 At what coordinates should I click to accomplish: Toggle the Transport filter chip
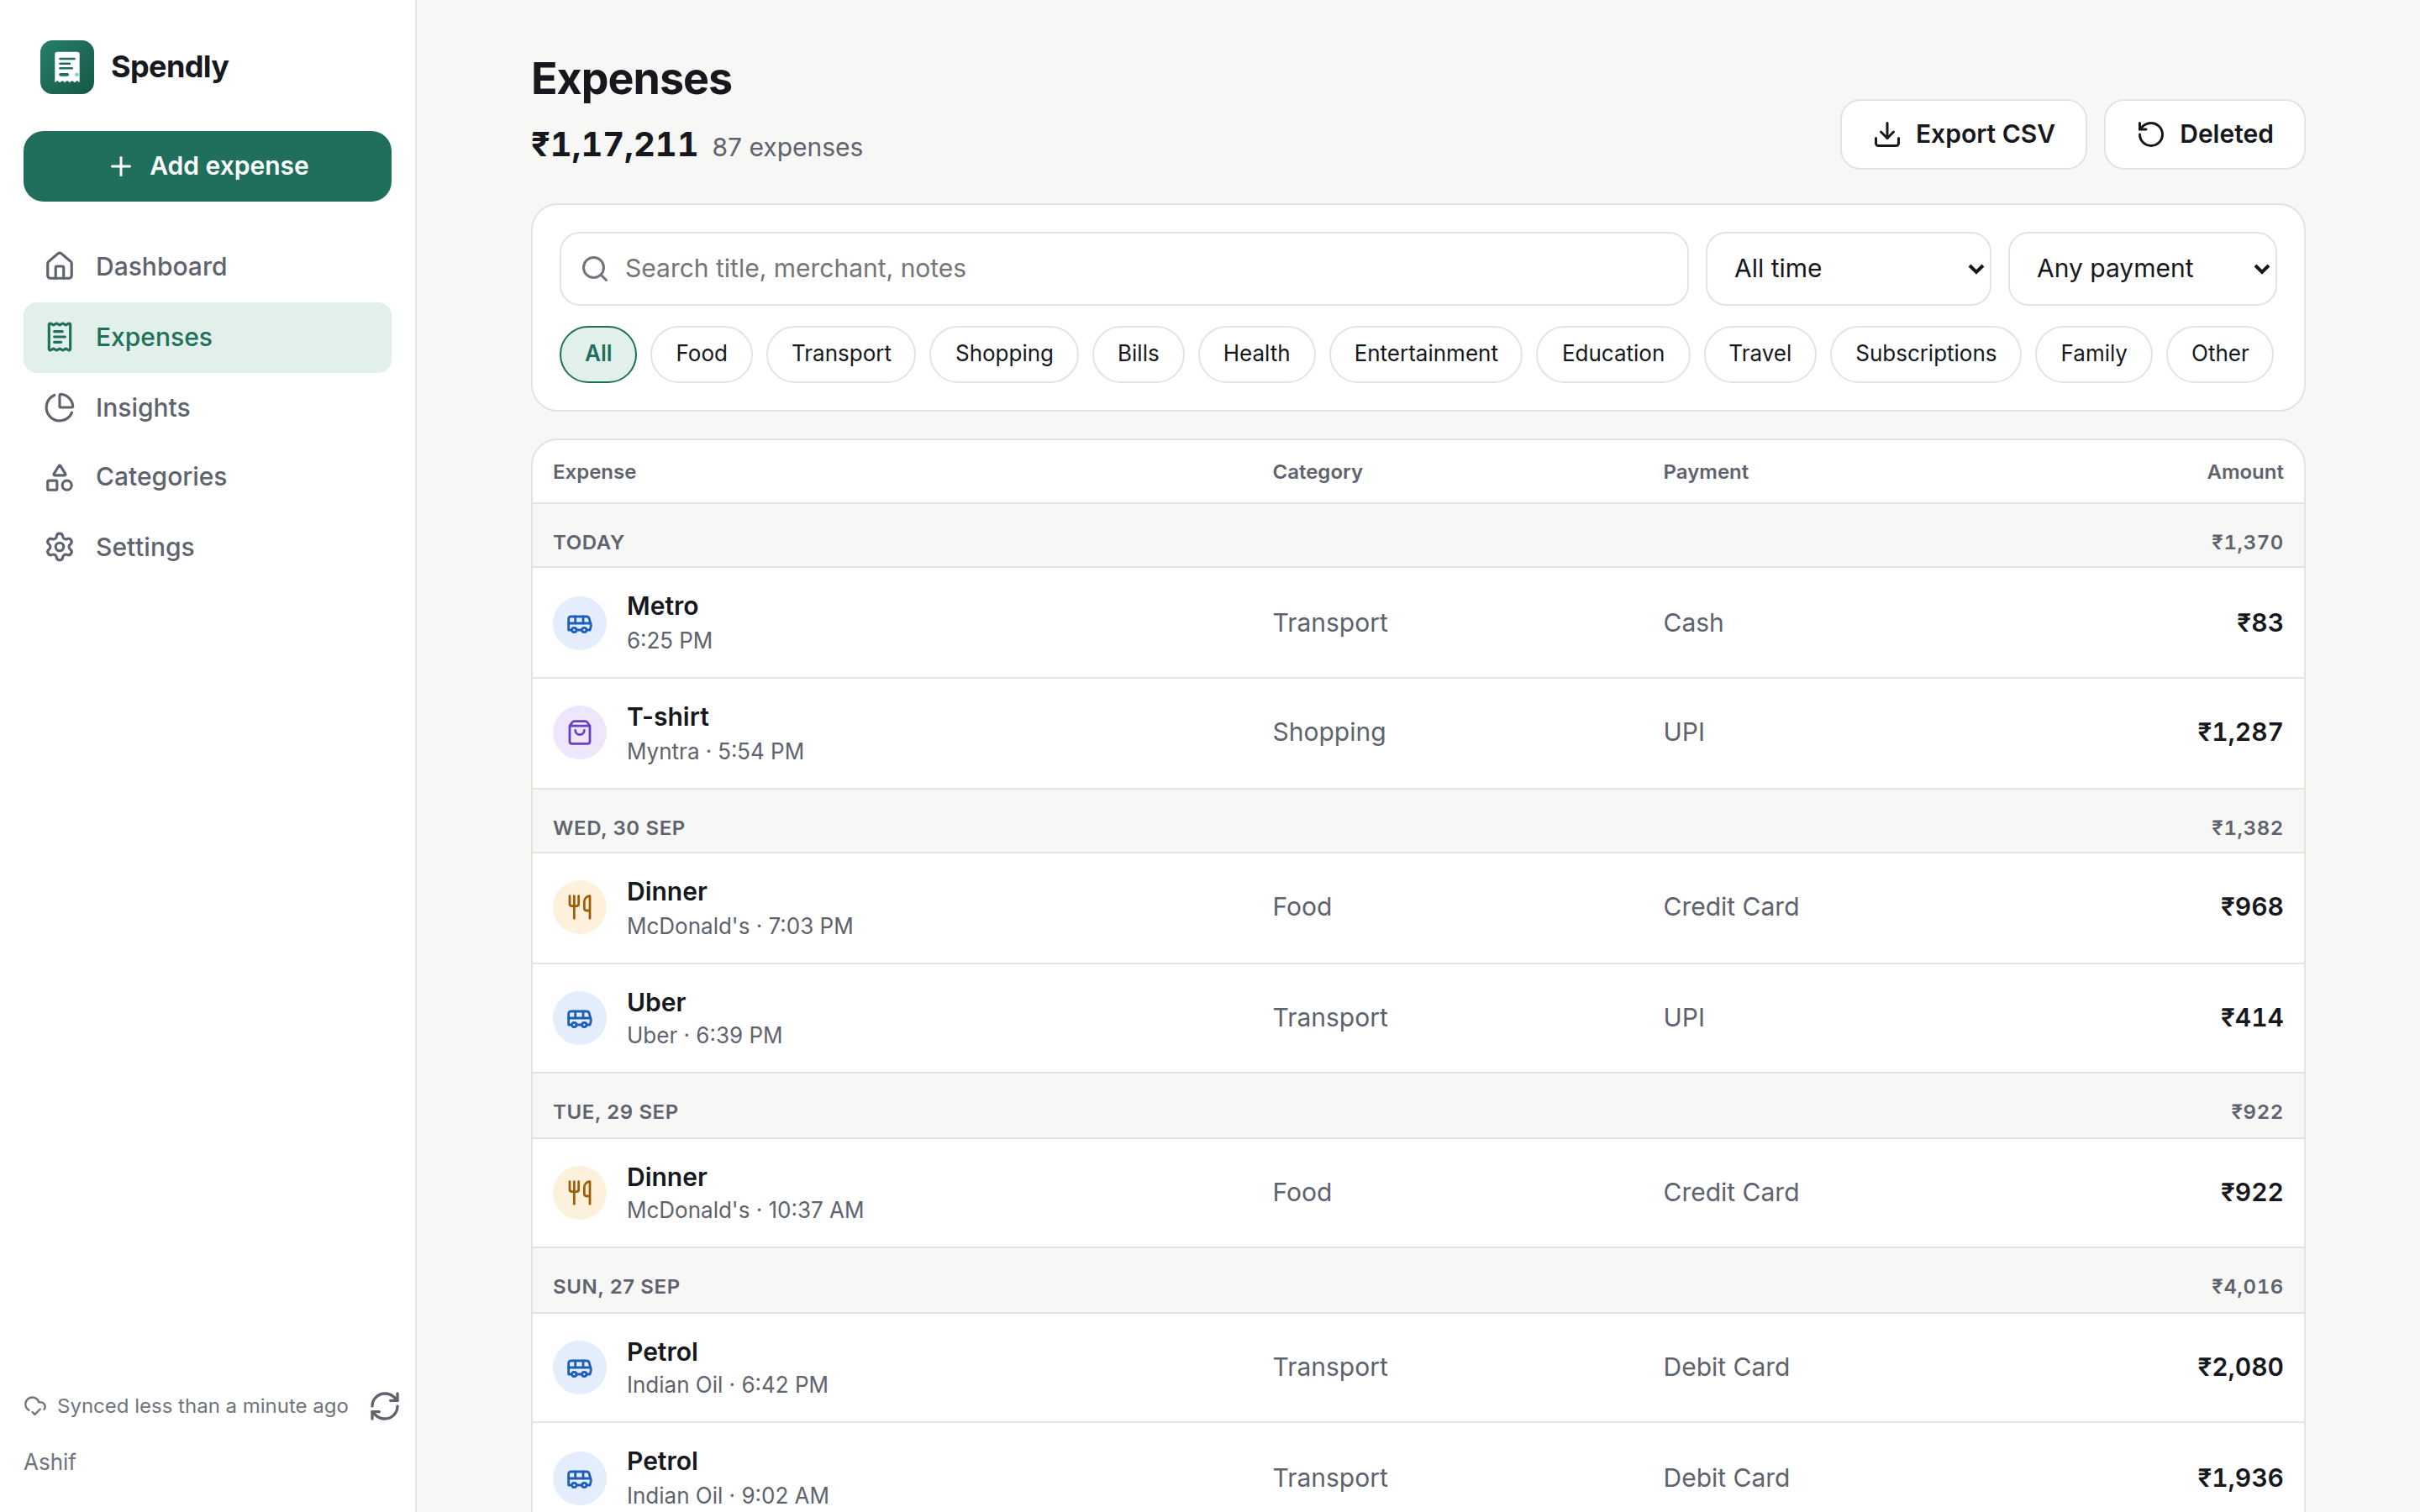point(841,354)
